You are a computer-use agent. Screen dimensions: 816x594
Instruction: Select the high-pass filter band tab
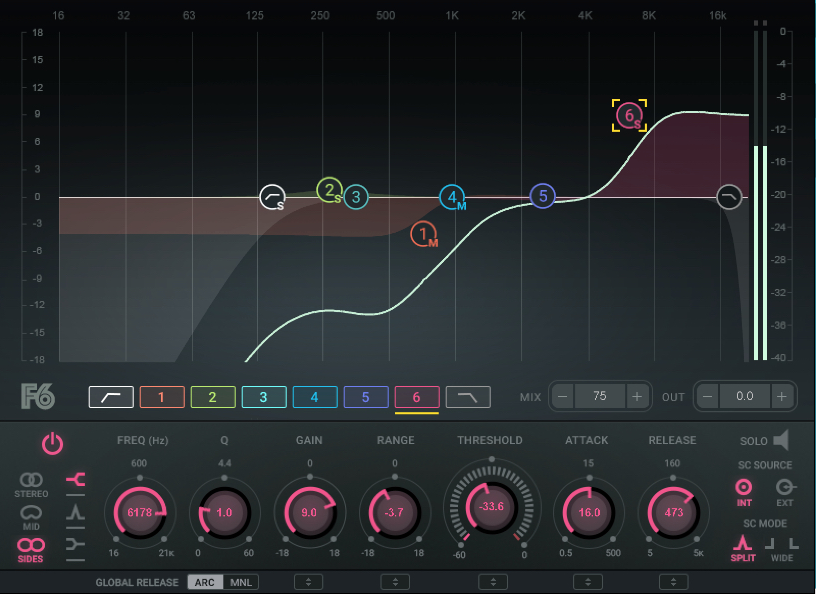pos(111,397)
